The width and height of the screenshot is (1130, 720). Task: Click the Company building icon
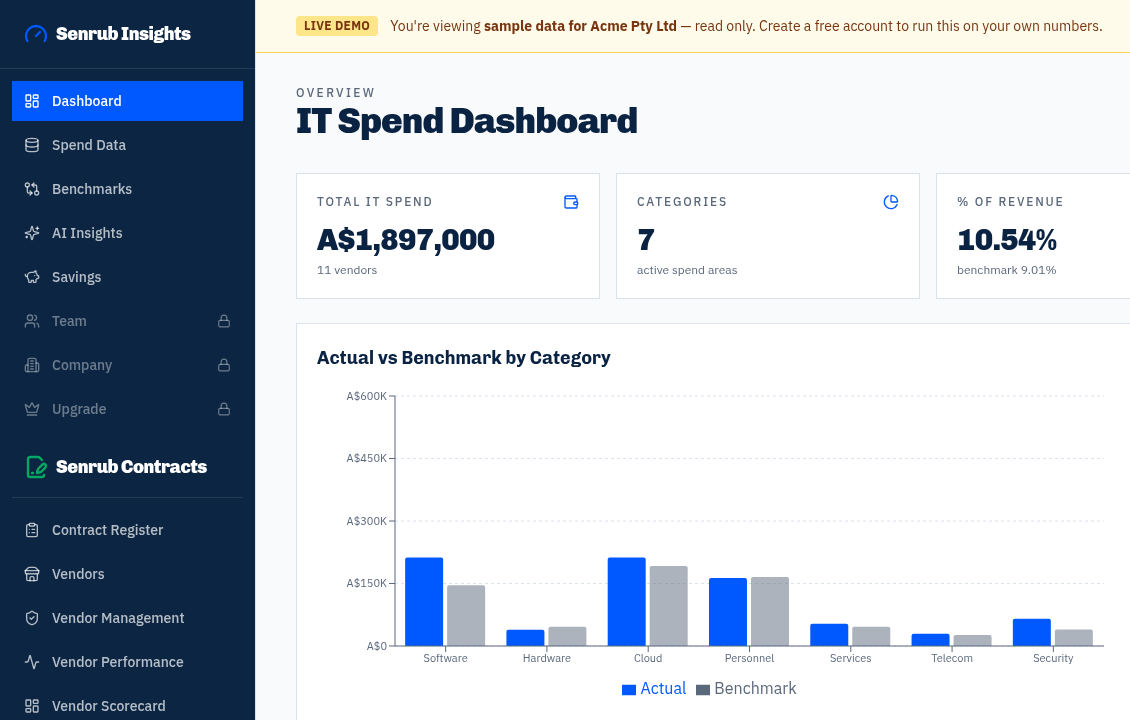(x=32, y=365)
